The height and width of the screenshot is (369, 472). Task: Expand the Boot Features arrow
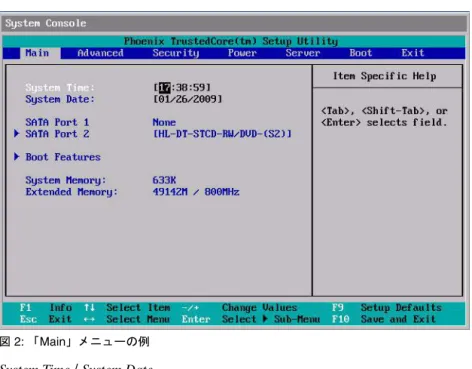(17, 157)
